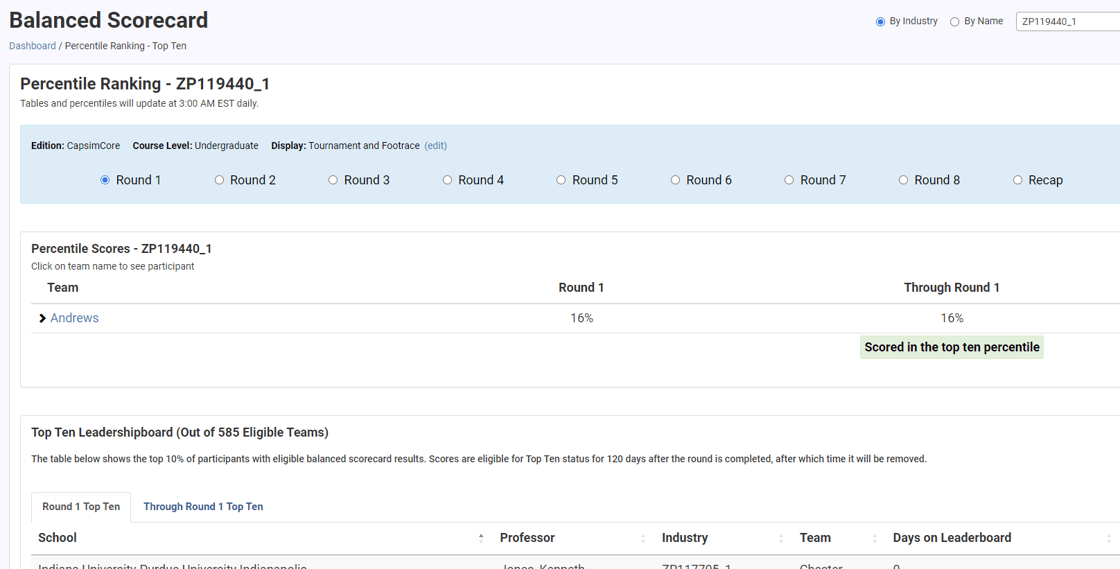Expand the Andrews team row chevron
Image resolution: width=1120 pixels, height=569 pixels.
[x=42, y=319]
